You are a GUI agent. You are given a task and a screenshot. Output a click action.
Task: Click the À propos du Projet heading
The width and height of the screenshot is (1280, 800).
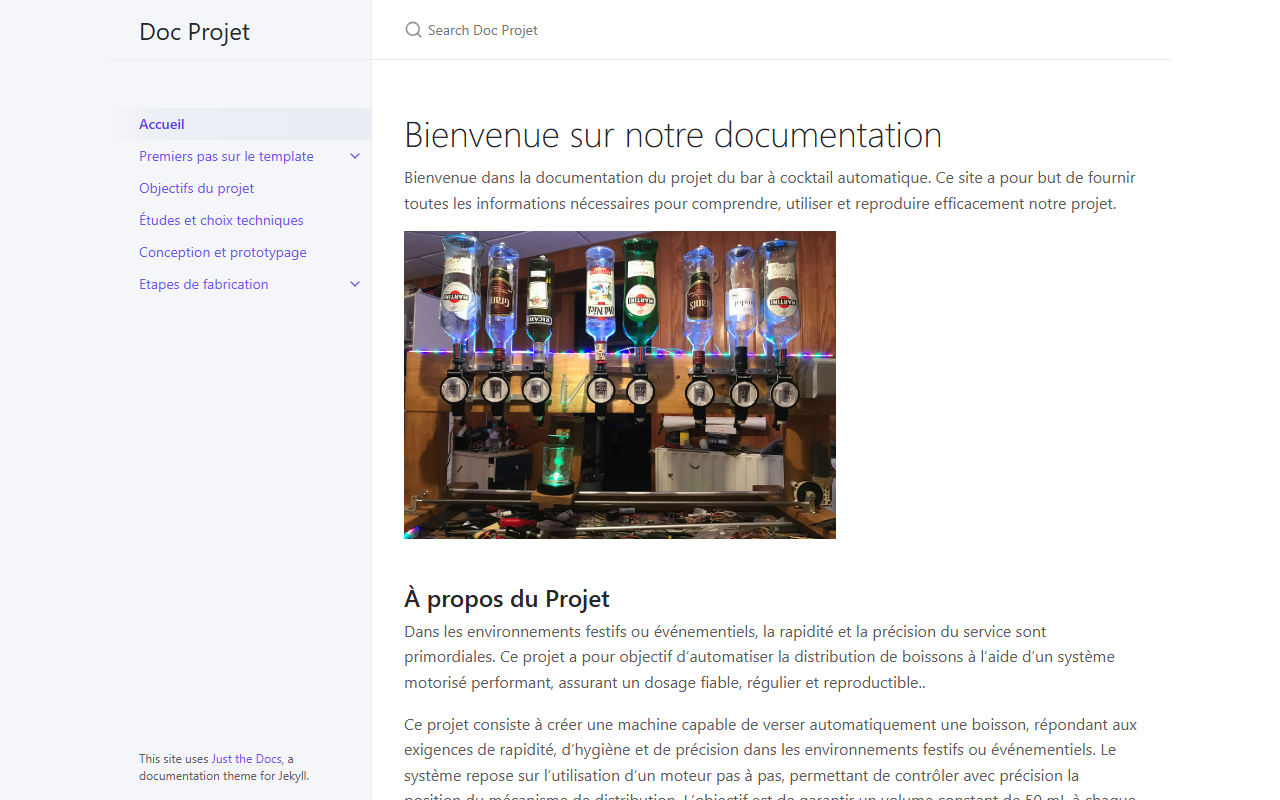click(x=507, y=599)
